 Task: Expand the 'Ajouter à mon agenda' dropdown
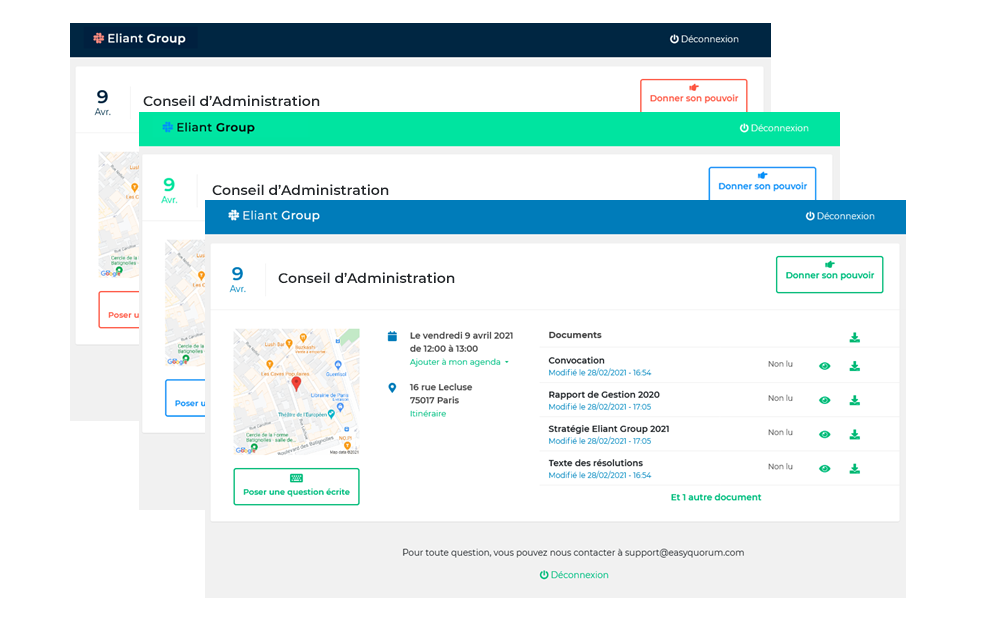point(459,362)
